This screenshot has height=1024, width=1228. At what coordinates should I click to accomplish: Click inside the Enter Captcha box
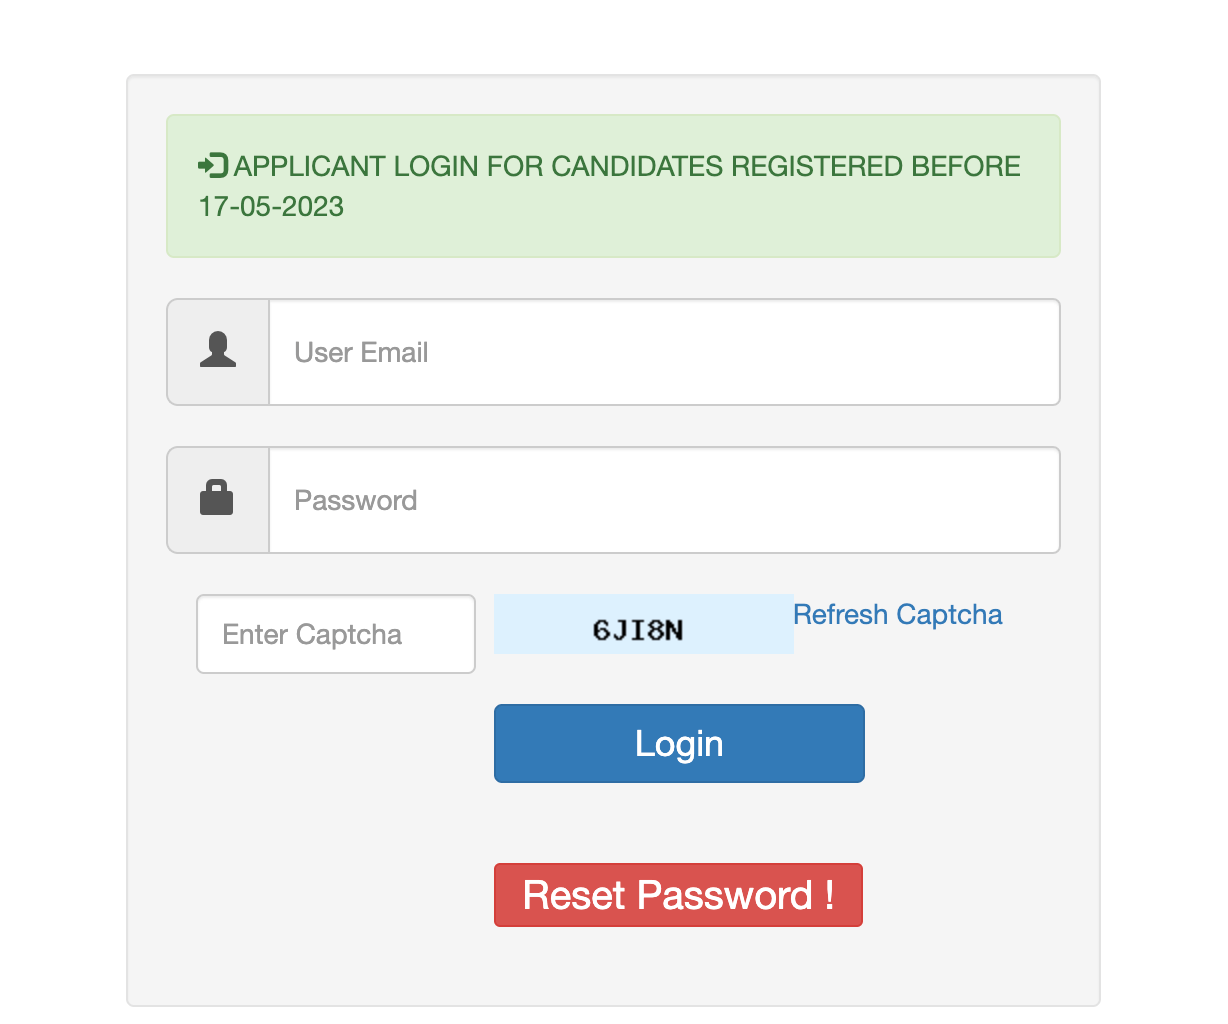pos(336,634)
